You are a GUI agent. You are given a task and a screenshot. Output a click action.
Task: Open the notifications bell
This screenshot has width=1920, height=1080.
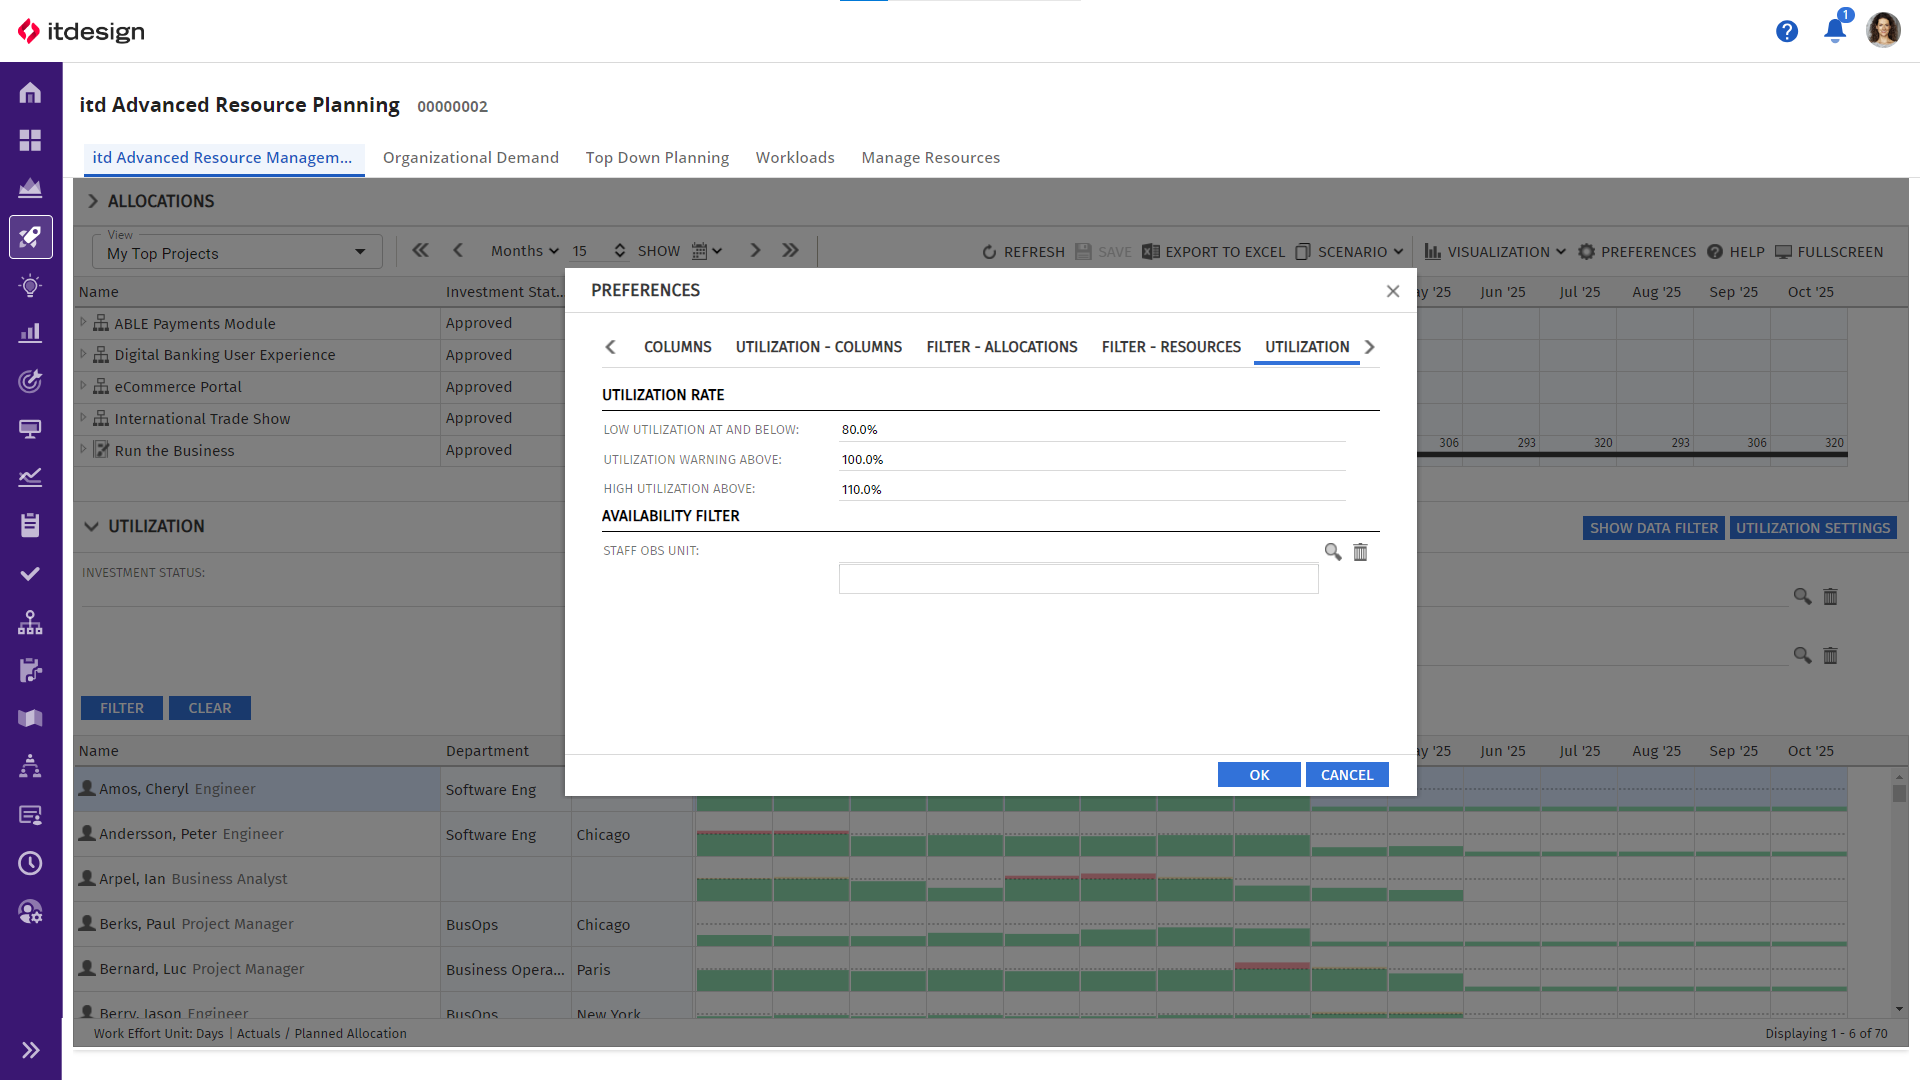pos(1835,30)
